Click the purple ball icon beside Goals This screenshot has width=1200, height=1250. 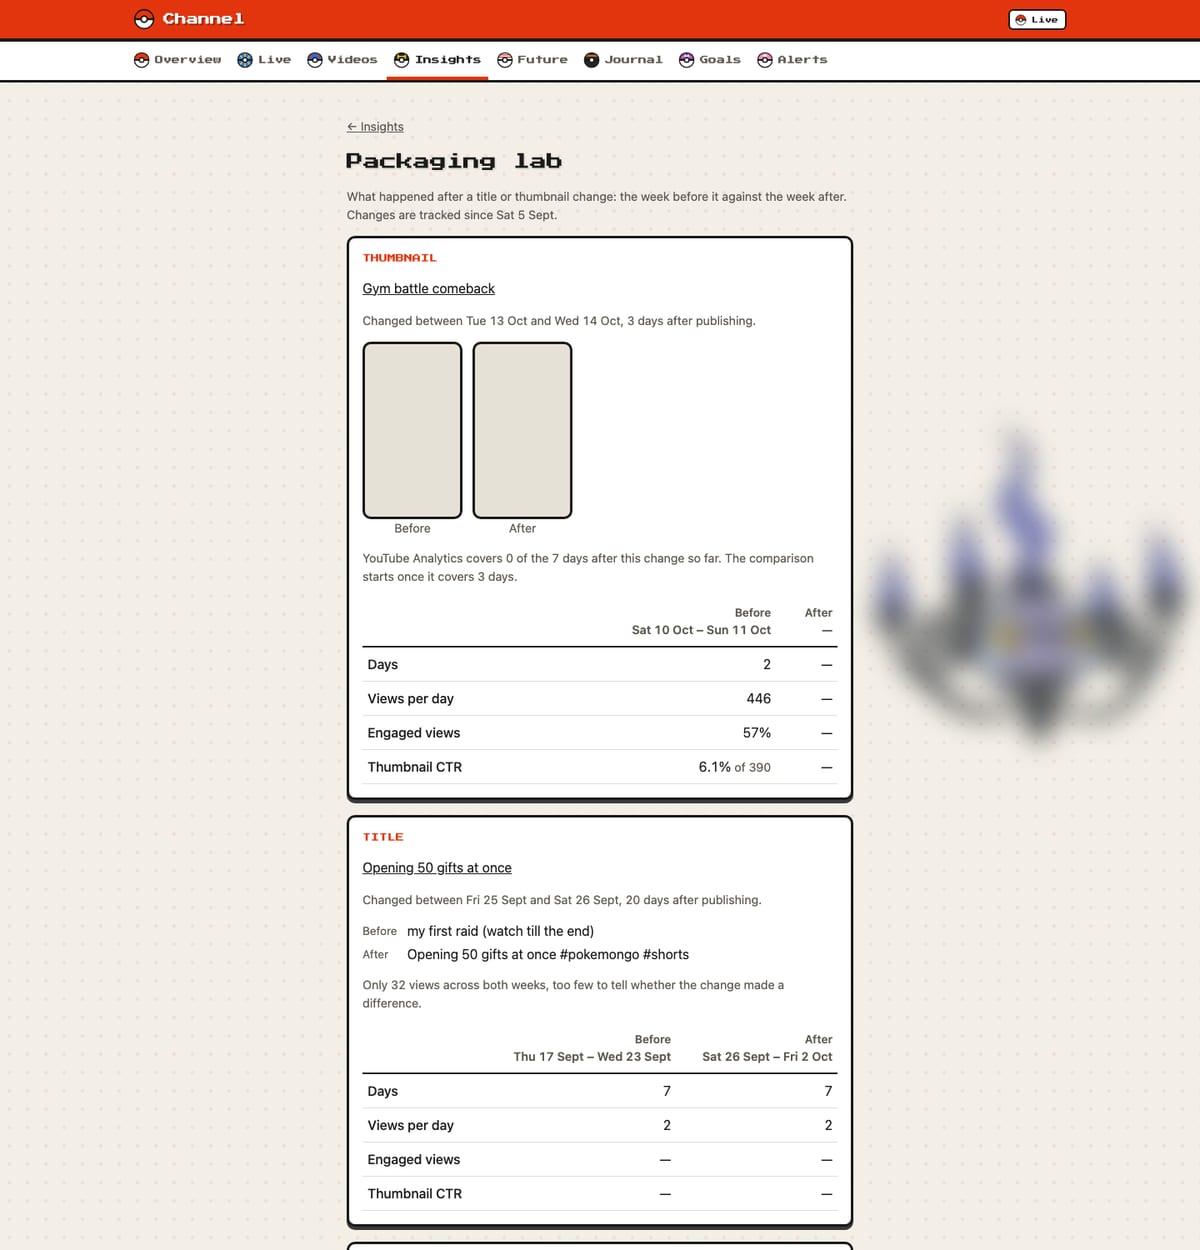pos(687,60)
